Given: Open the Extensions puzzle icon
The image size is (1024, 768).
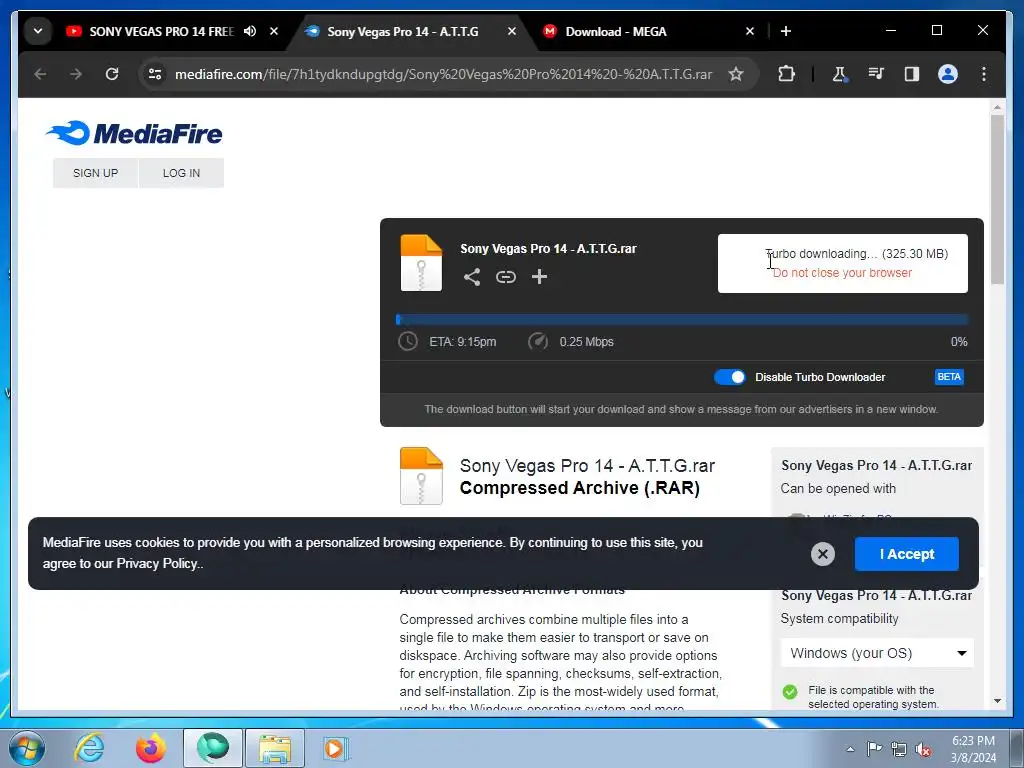Looking at the screenshot, I should [x=787, y=74].
